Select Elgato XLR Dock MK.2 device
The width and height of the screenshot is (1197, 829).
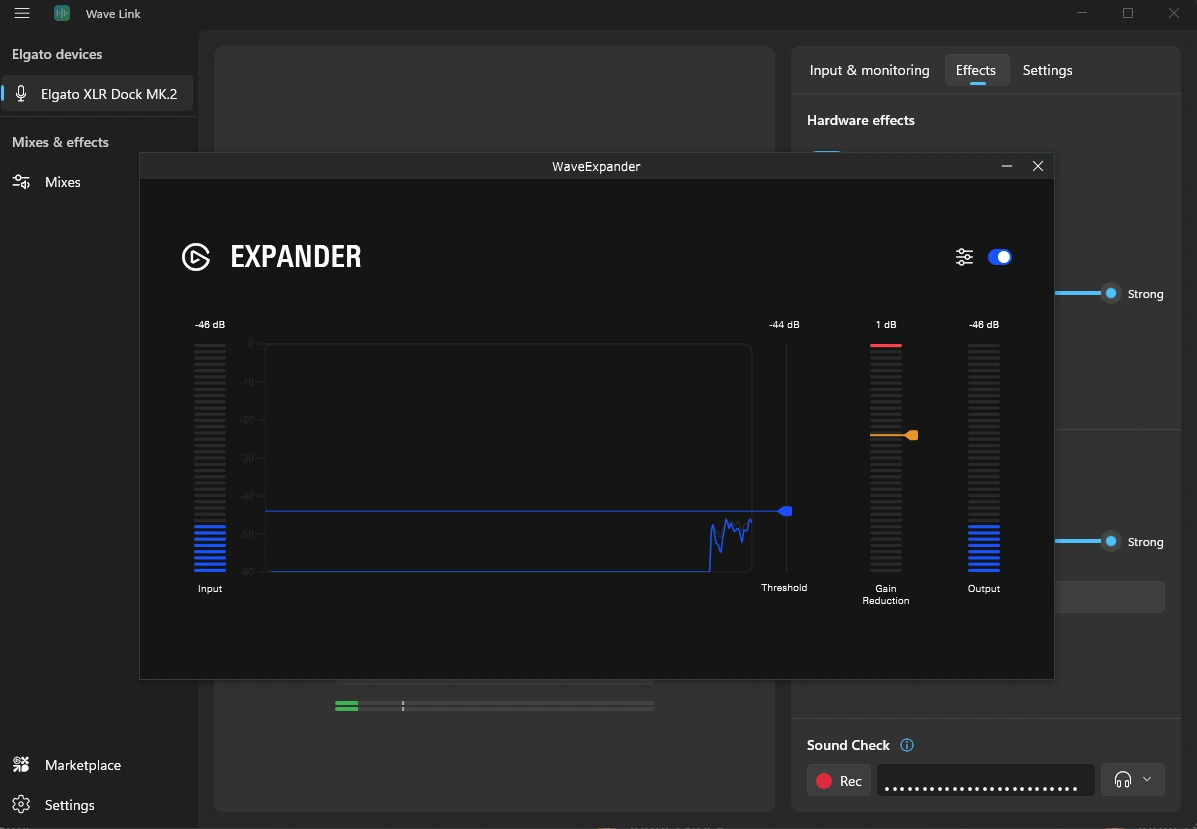(108, 94)
